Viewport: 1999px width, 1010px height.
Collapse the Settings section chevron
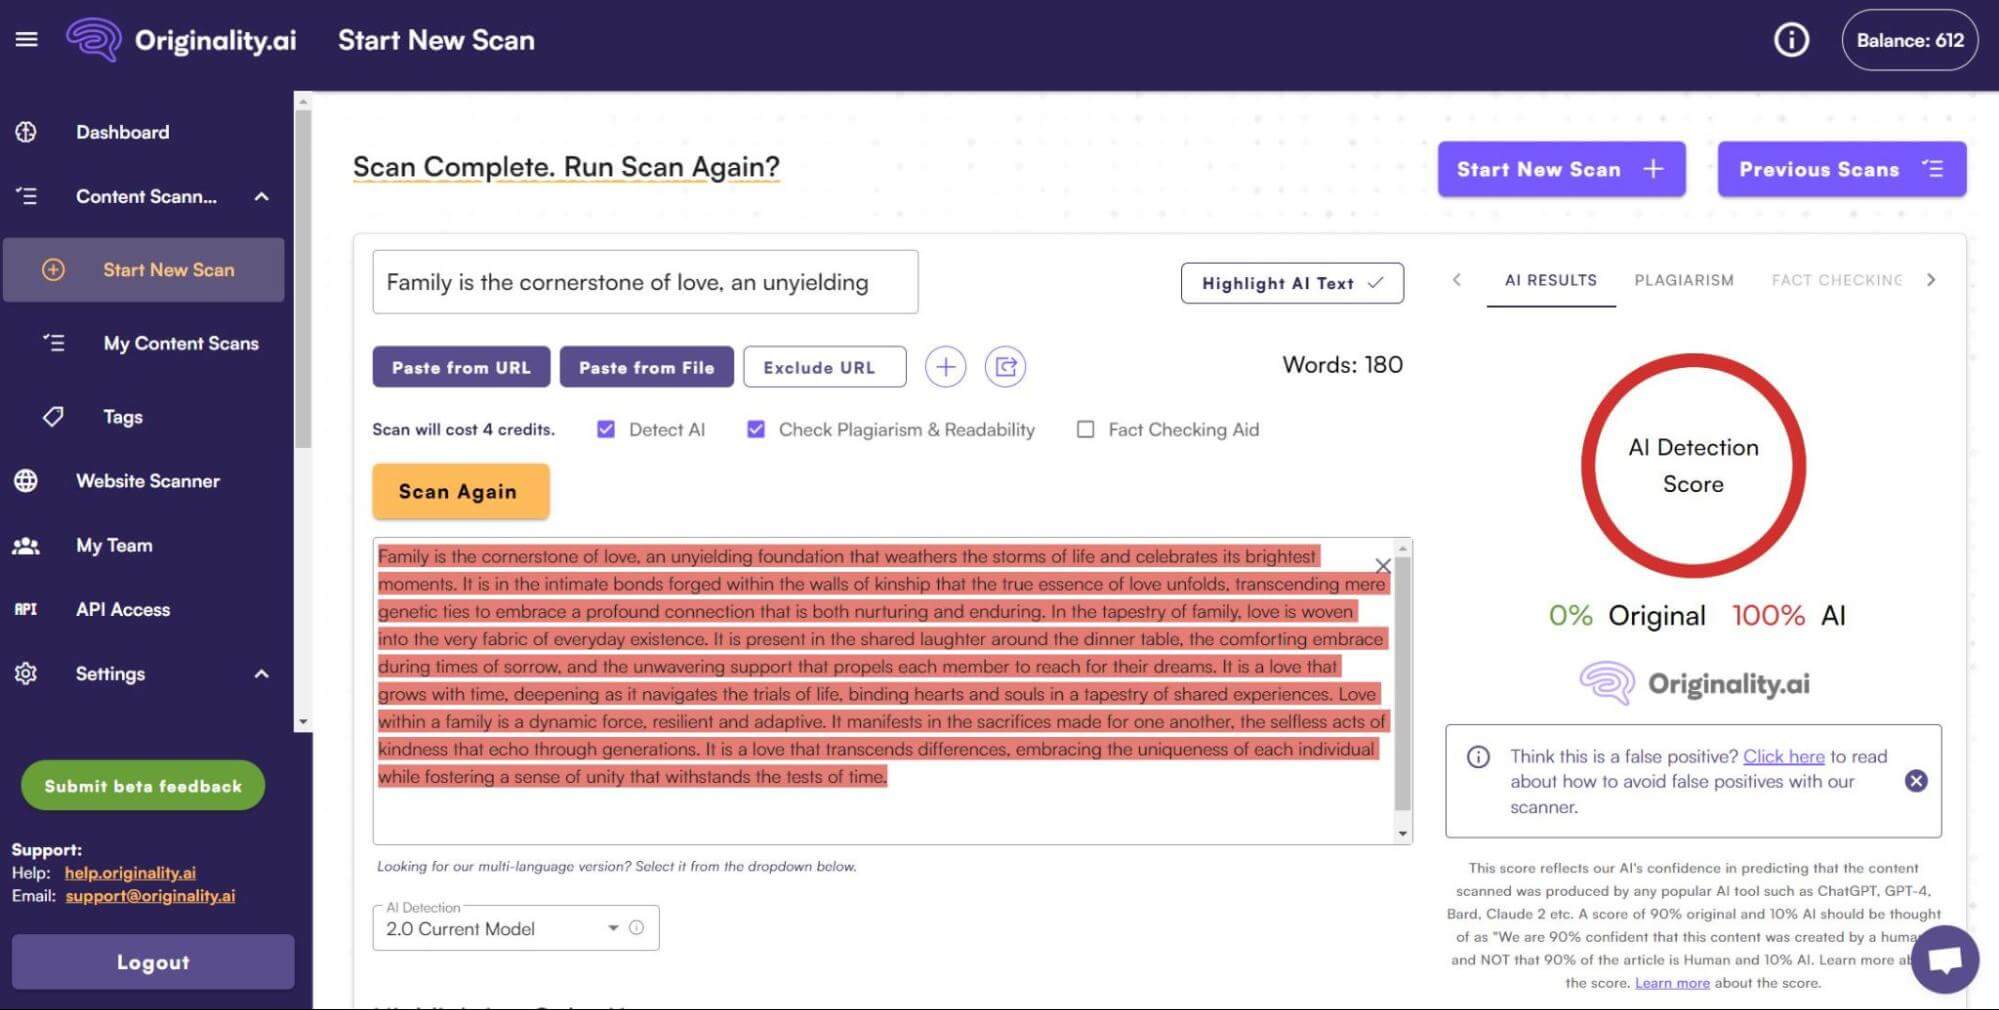coord(262,673)
